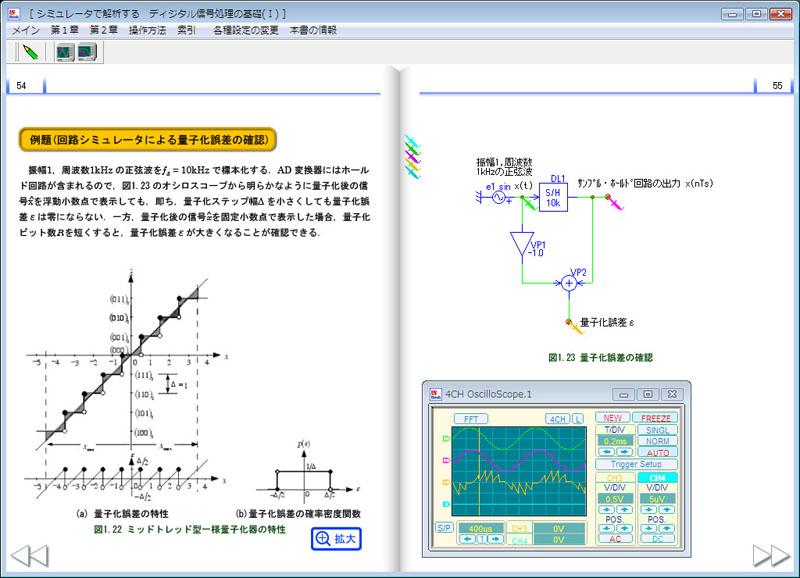
Task: Move CH4 POS. down arrow
Action: [x=648, y=529]
